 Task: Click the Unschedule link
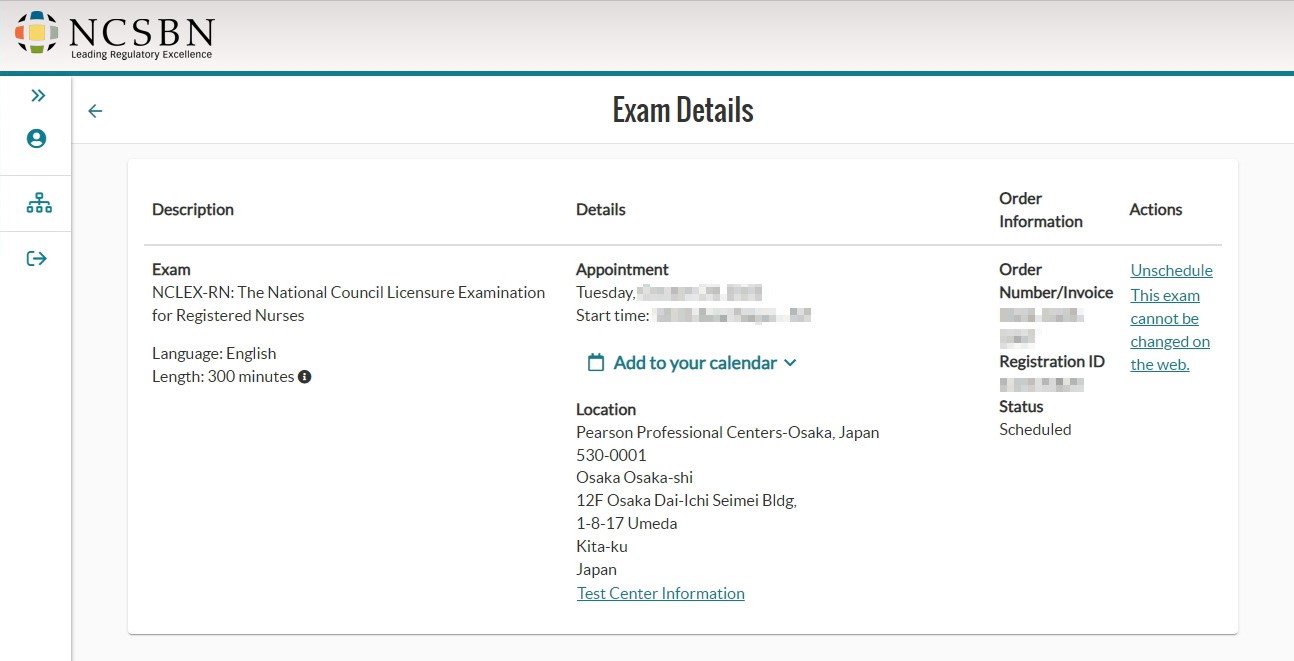tap(1171, 270)
